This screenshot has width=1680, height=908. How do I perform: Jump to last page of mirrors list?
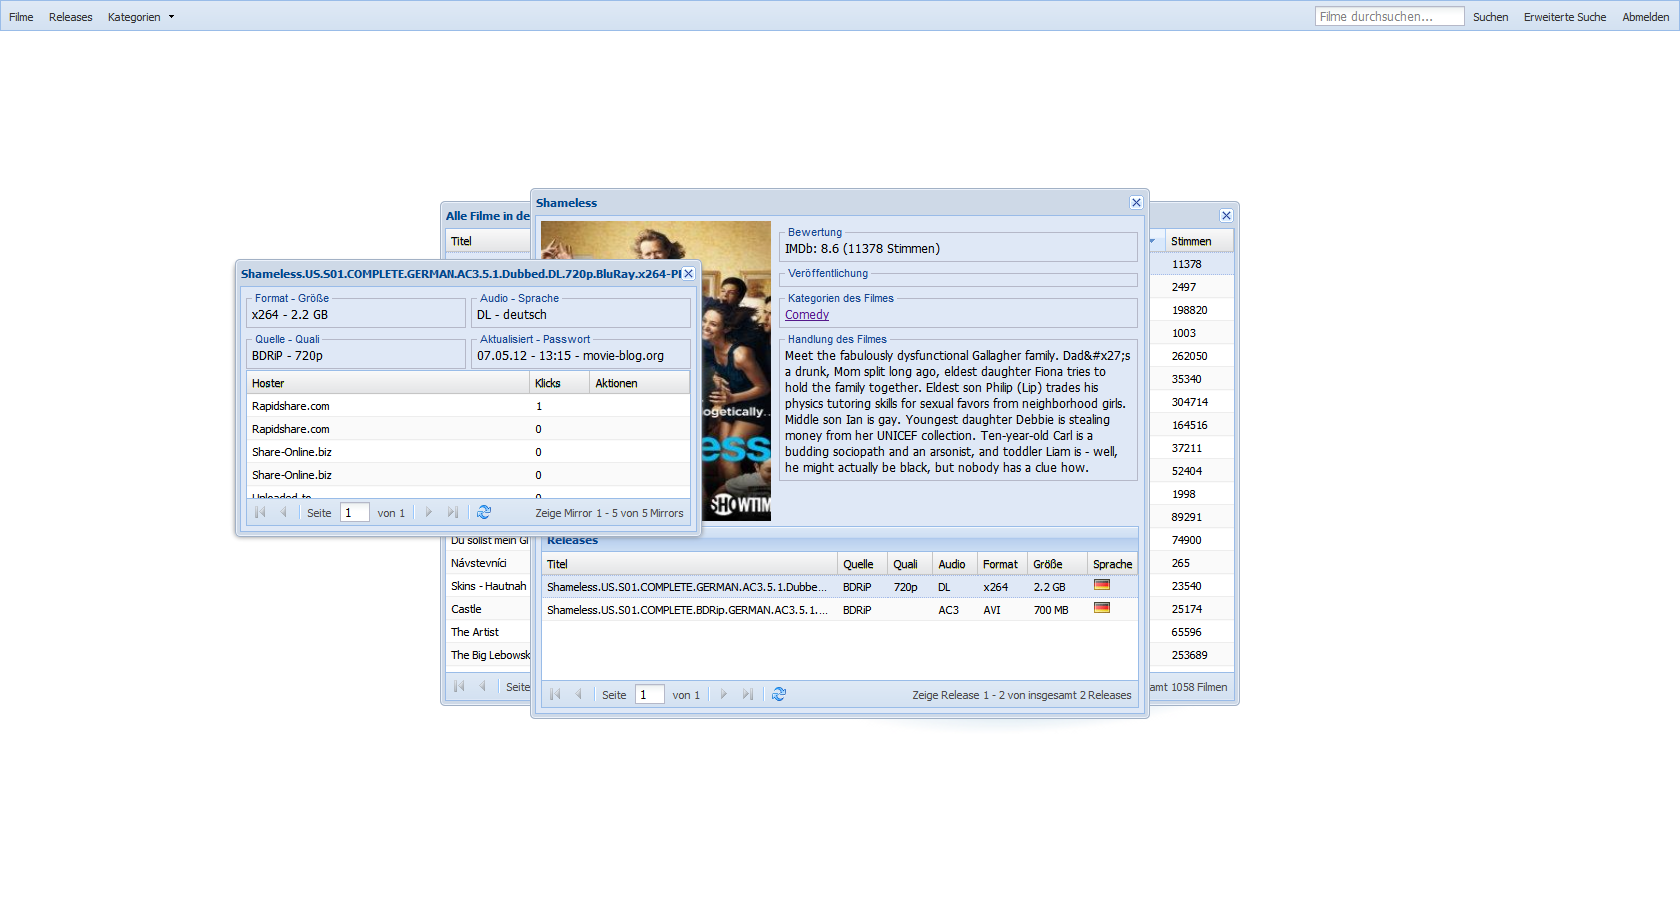click(x=453, y=513)
